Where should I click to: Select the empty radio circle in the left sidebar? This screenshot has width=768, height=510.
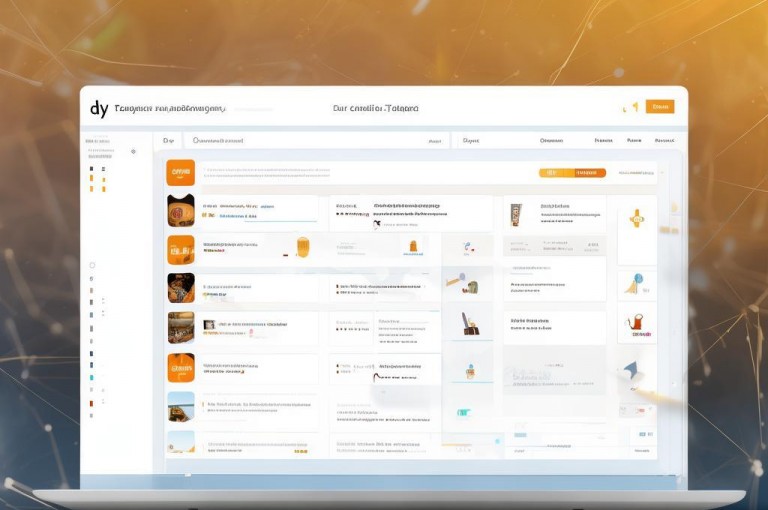(92, 266)
